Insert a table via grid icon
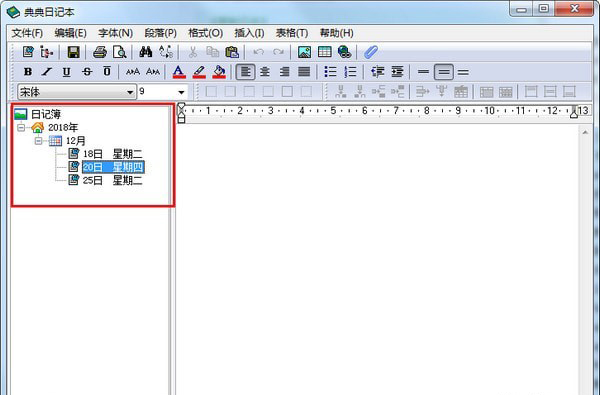This screenshot has width=600, height=395. click(325, 52)
